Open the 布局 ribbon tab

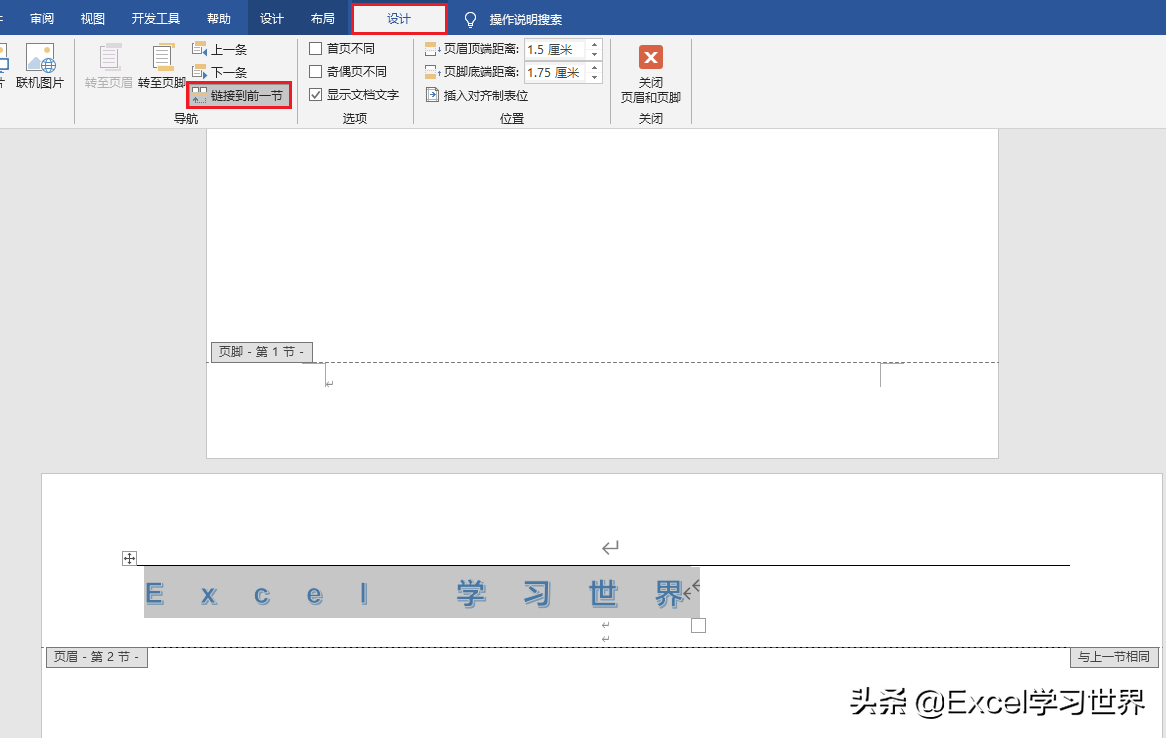tap(323, 19)
